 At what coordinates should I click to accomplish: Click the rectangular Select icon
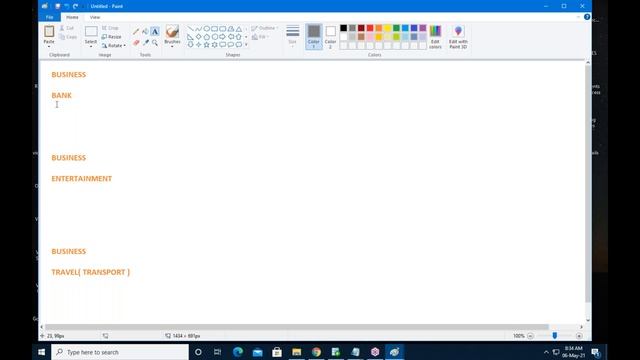91,32
